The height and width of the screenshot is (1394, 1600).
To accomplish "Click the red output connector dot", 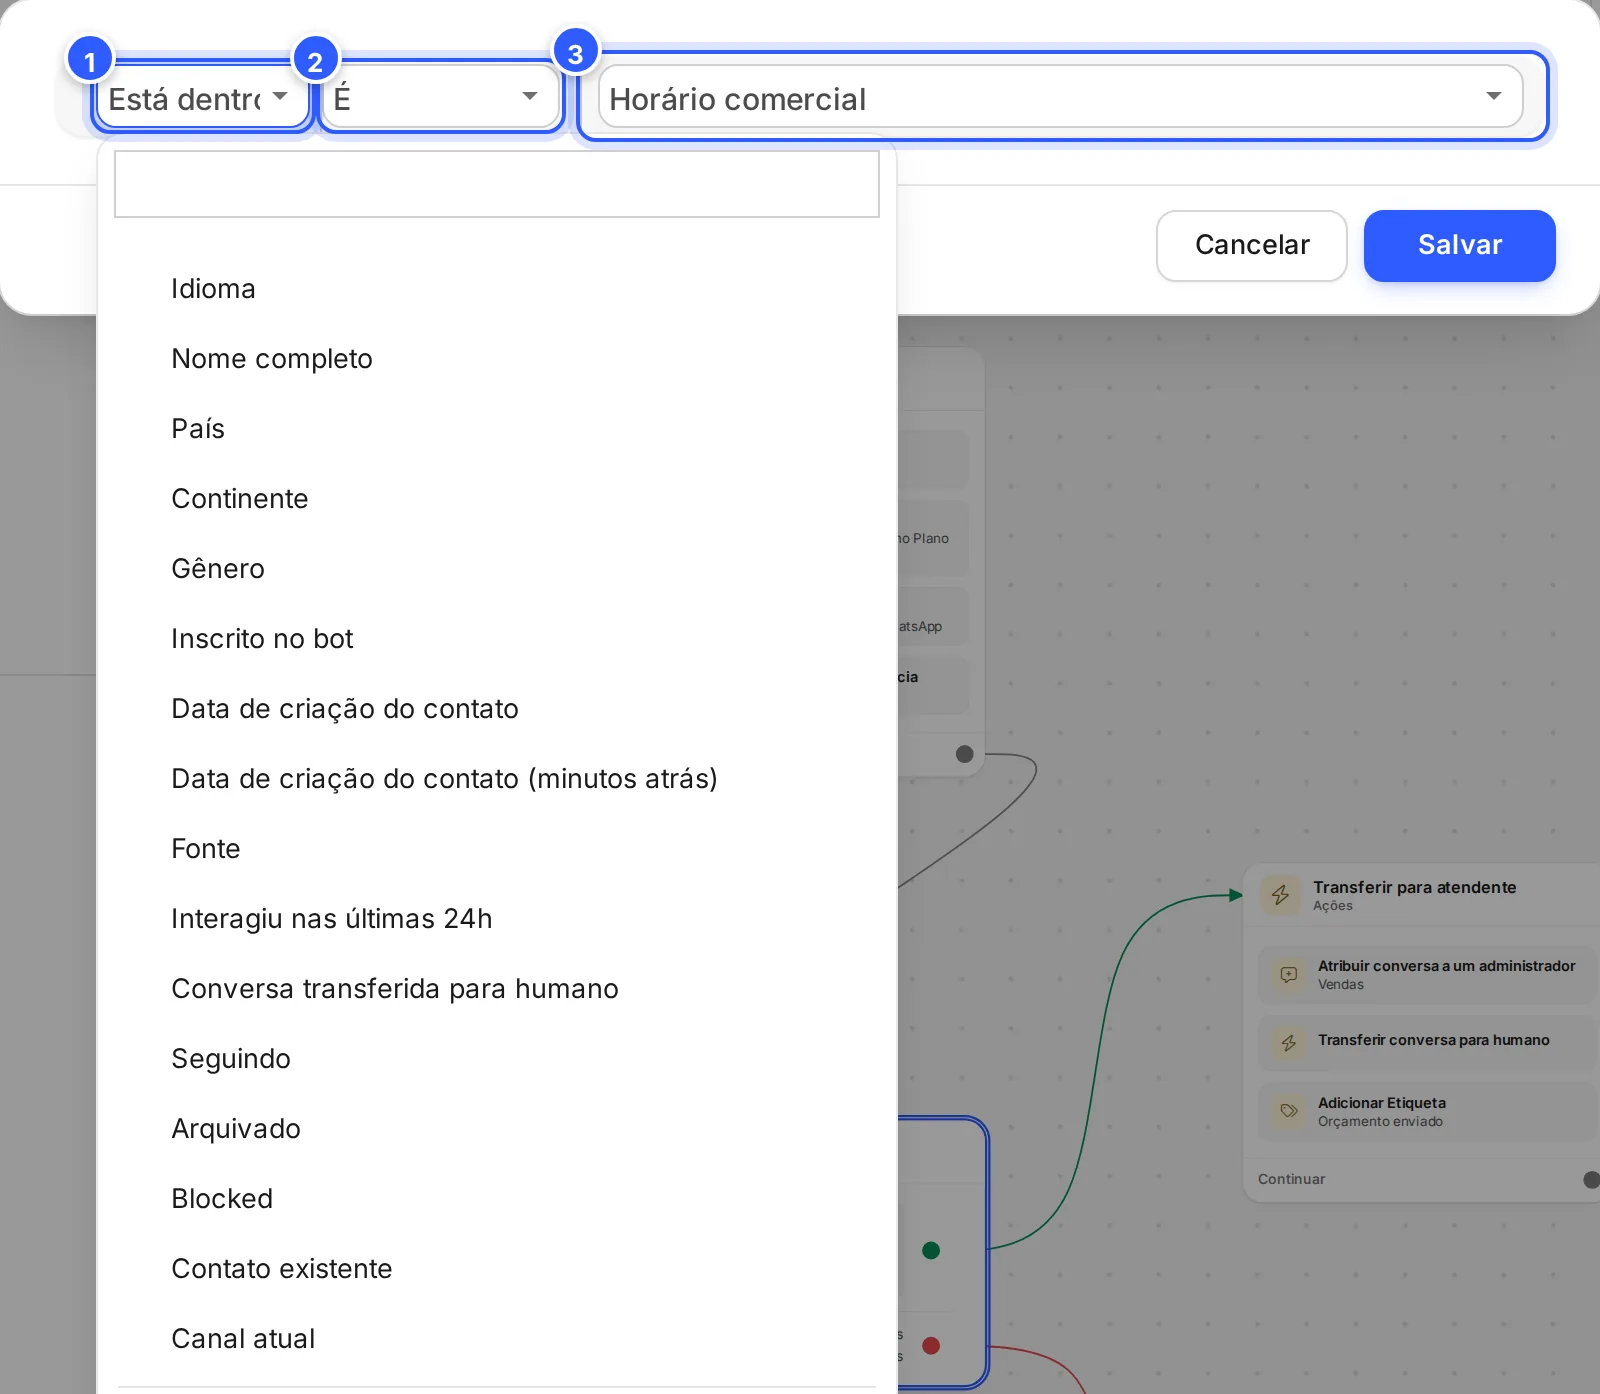I will [931, 1345].
